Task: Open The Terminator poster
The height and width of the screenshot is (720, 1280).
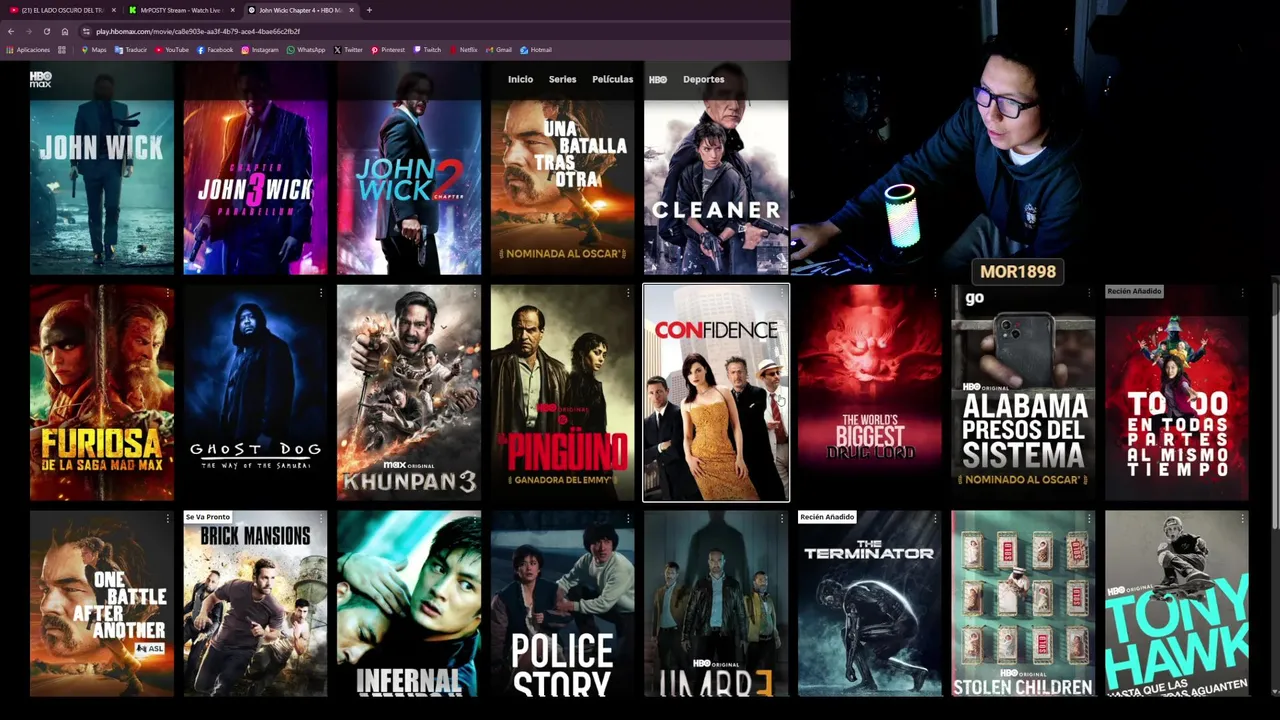Action: [x=869, y=603]
